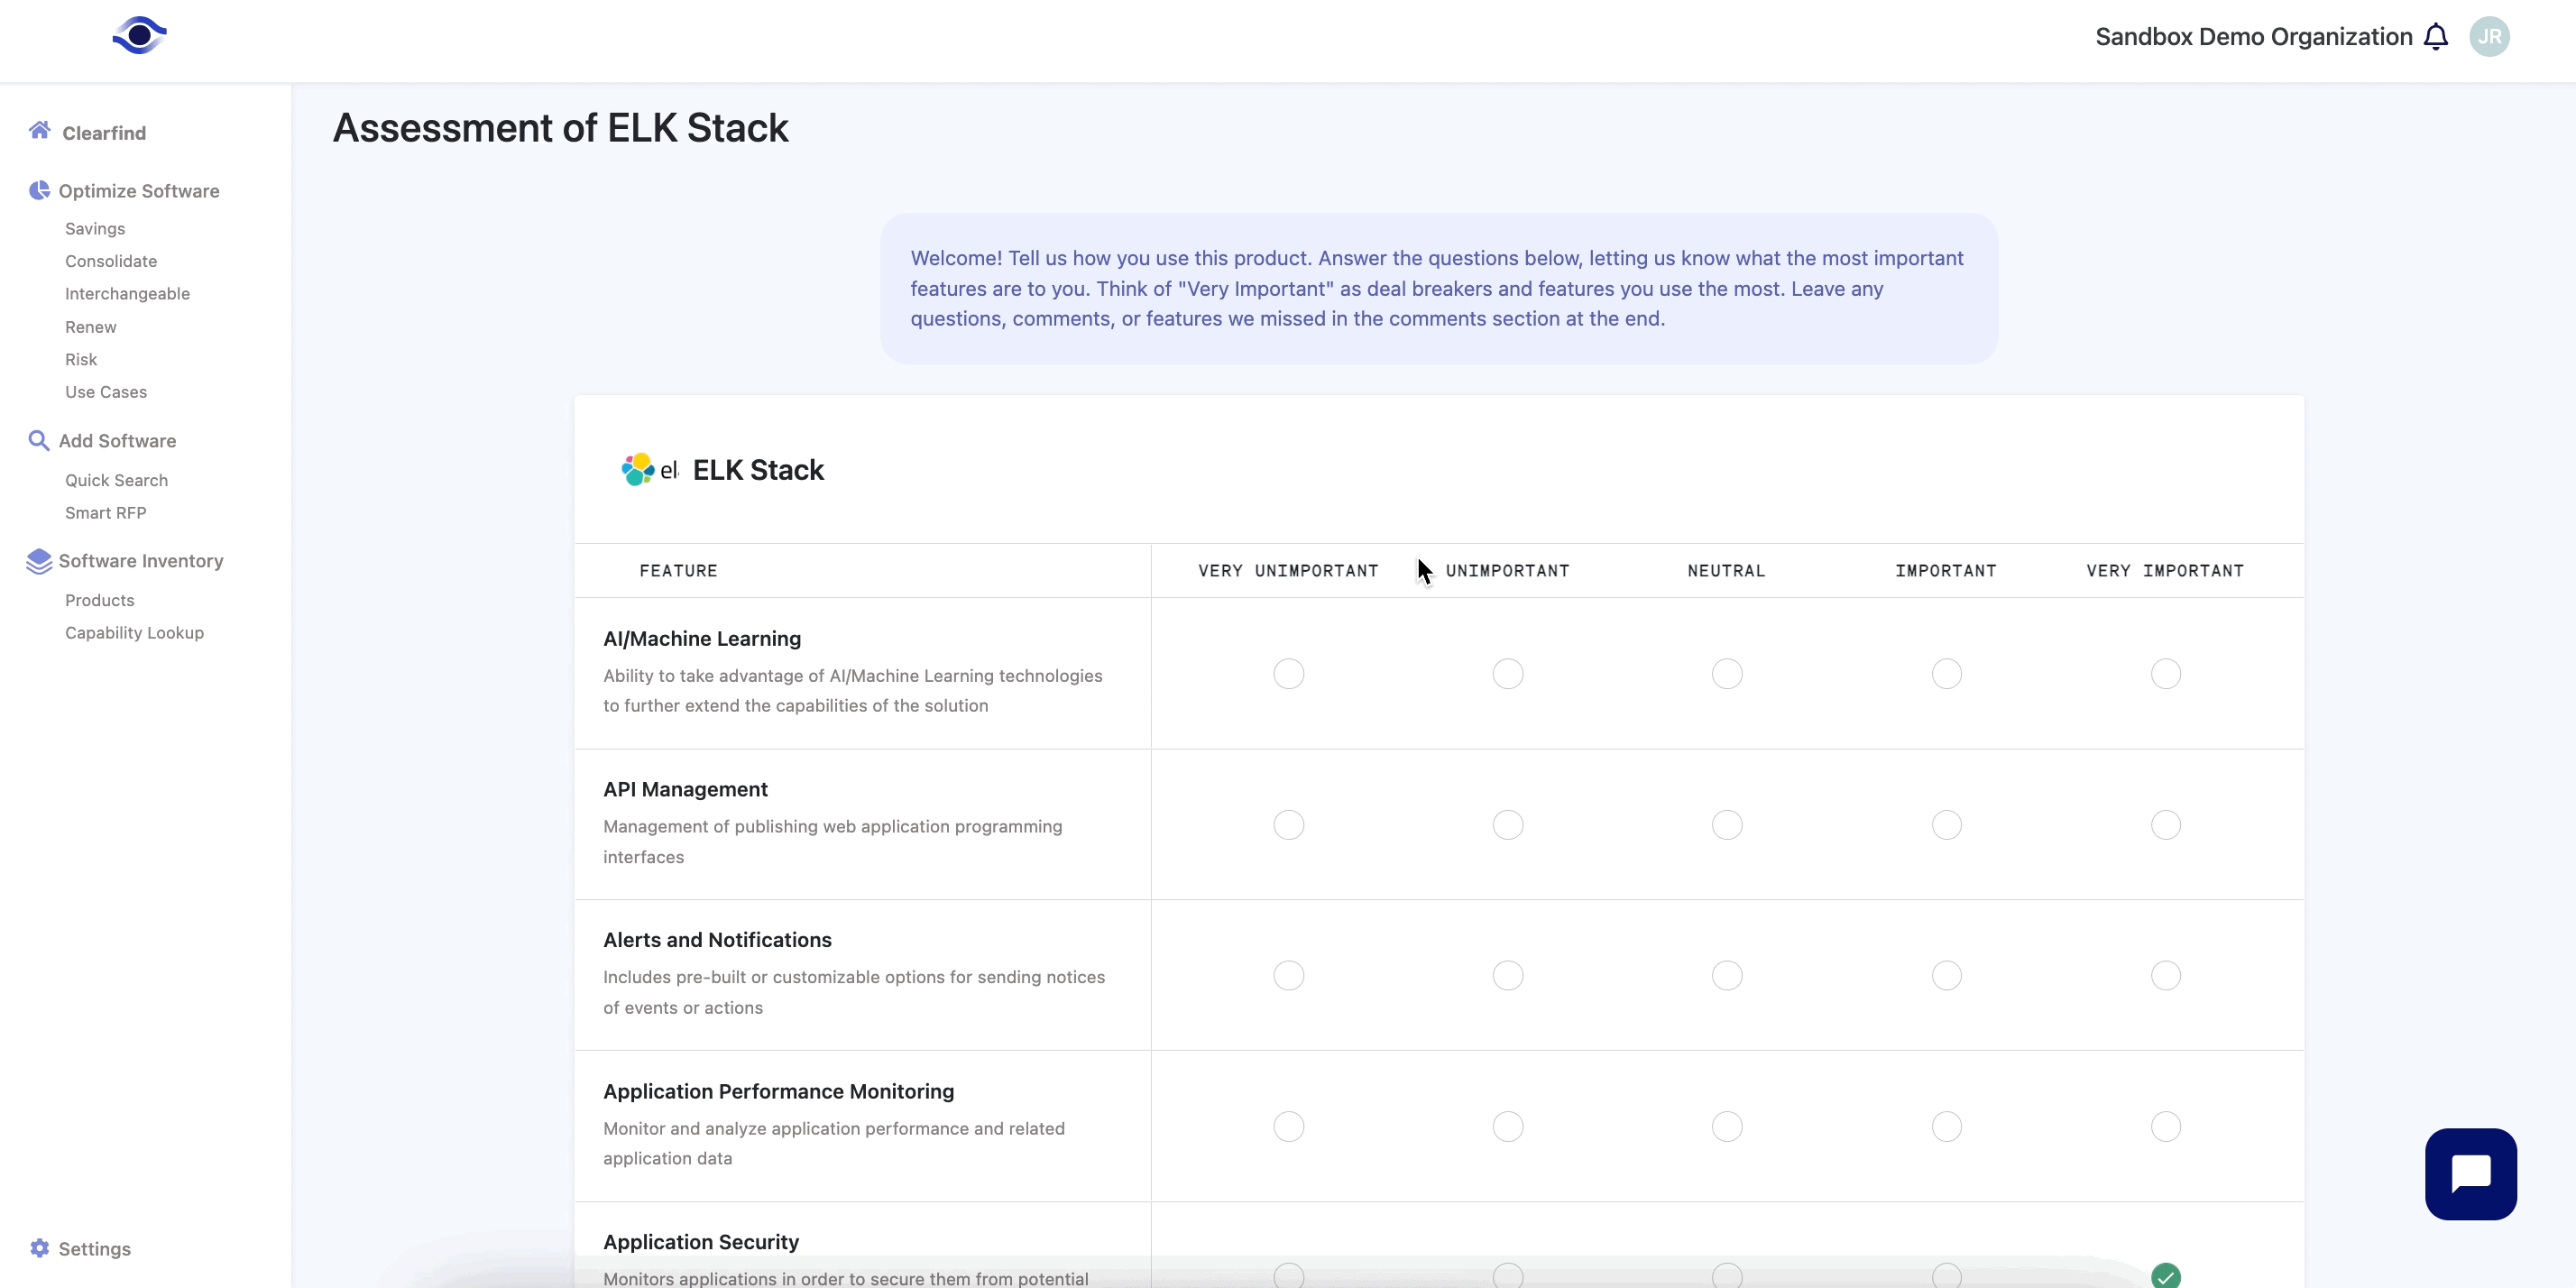Click the Clearfind eye logo
The image size is (2576, 1288).
139,35
